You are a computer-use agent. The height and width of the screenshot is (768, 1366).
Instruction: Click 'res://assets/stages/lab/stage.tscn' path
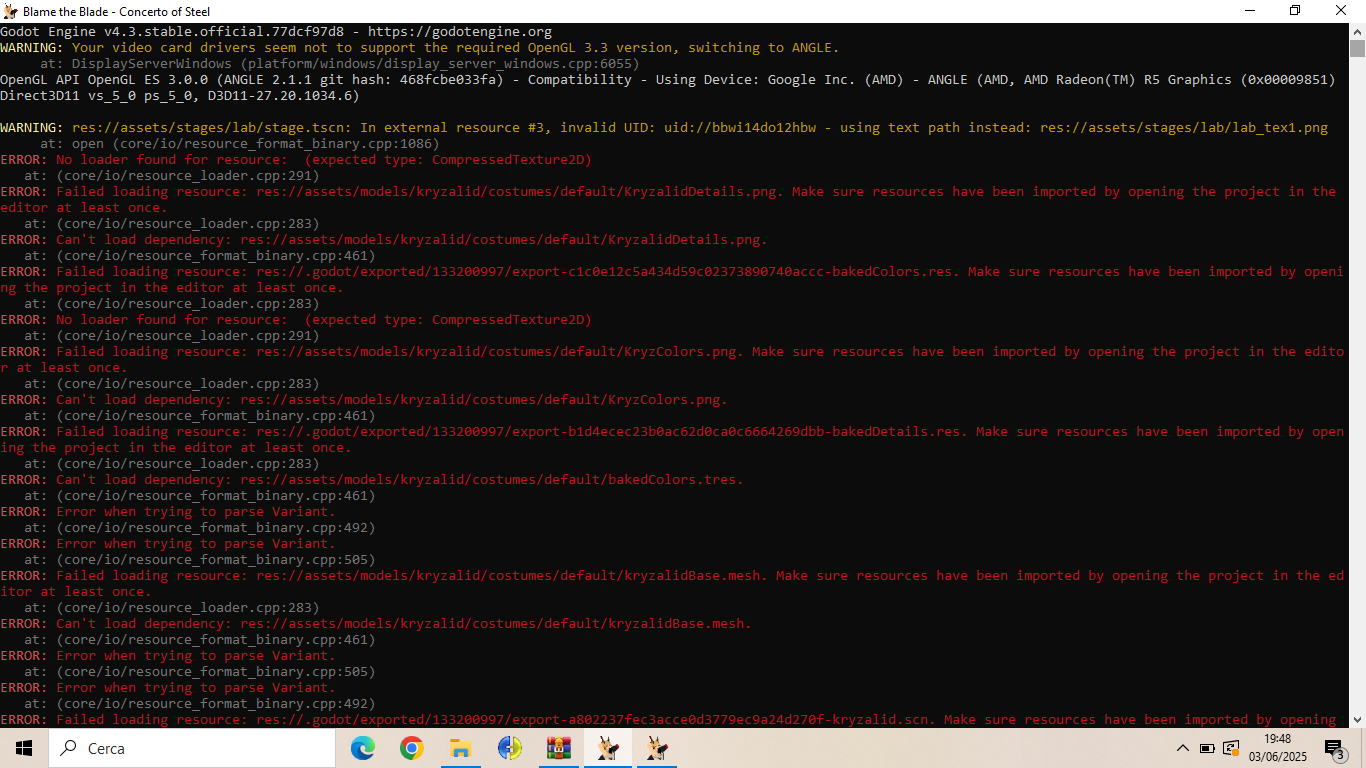click(208, 128)
